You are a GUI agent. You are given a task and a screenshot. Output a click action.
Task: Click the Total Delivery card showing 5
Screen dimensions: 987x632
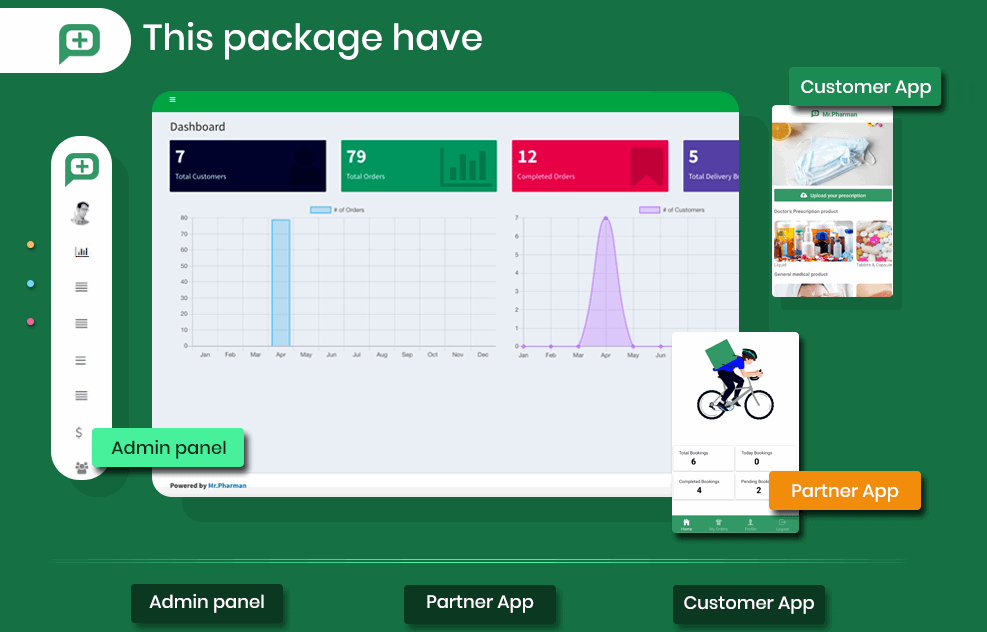point(711,166)
